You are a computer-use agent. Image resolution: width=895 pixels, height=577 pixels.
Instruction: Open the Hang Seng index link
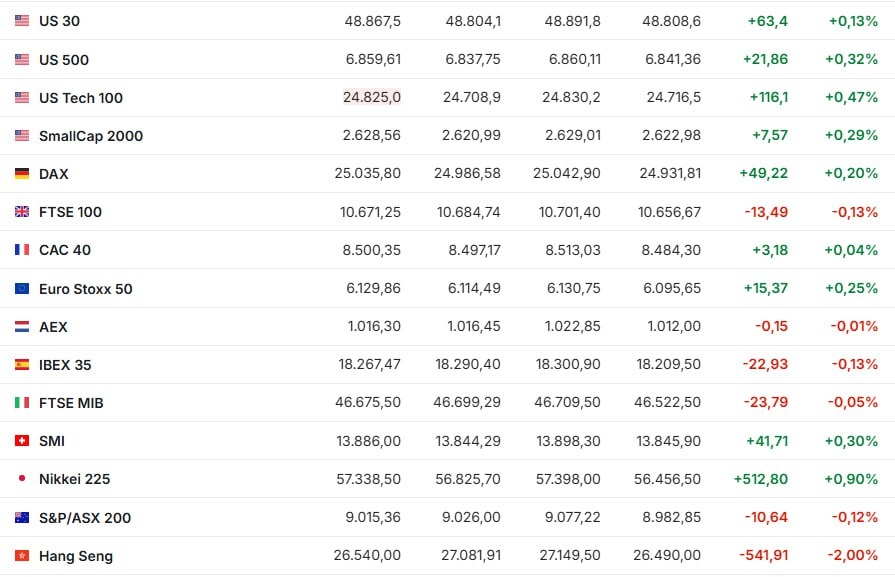coord(76,556)
